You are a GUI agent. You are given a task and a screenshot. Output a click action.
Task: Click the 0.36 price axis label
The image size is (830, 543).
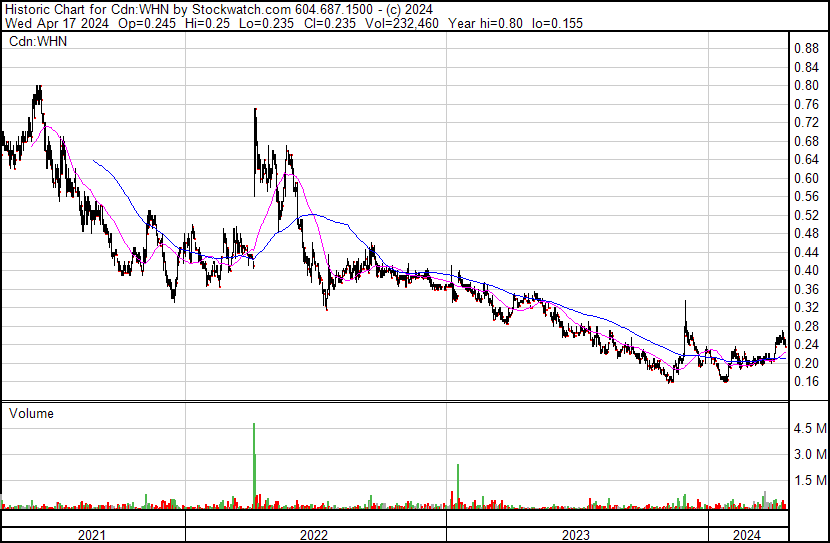coord(806,289)
